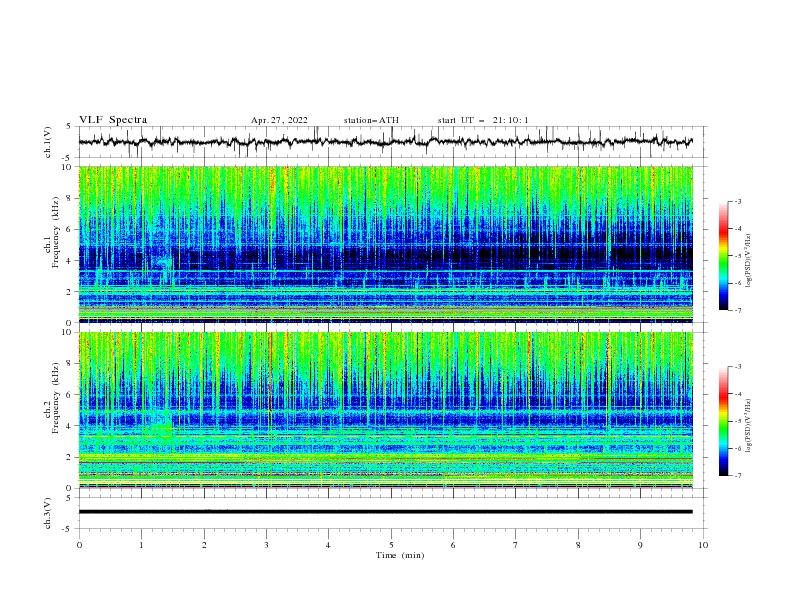Click the "-3" label on ch.1 colorbar

coord(737,201)
